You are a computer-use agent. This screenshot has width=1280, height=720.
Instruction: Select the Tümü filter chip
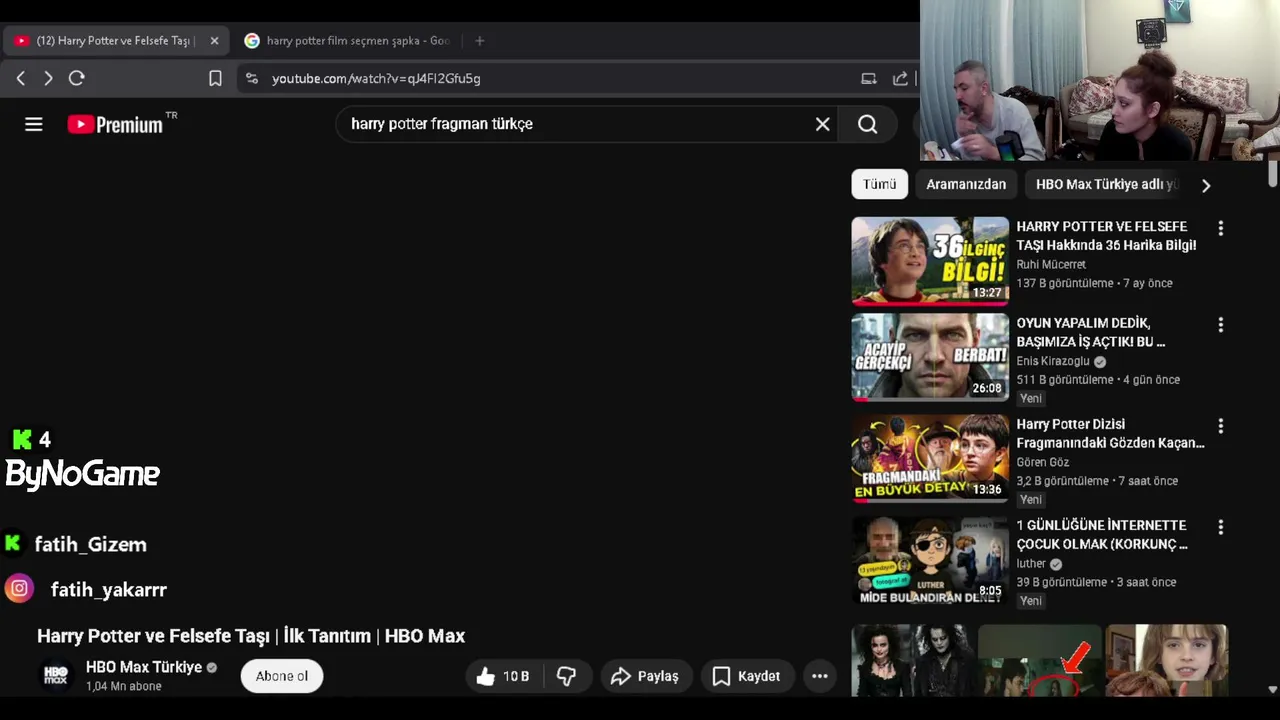click(x=880, y=184)
